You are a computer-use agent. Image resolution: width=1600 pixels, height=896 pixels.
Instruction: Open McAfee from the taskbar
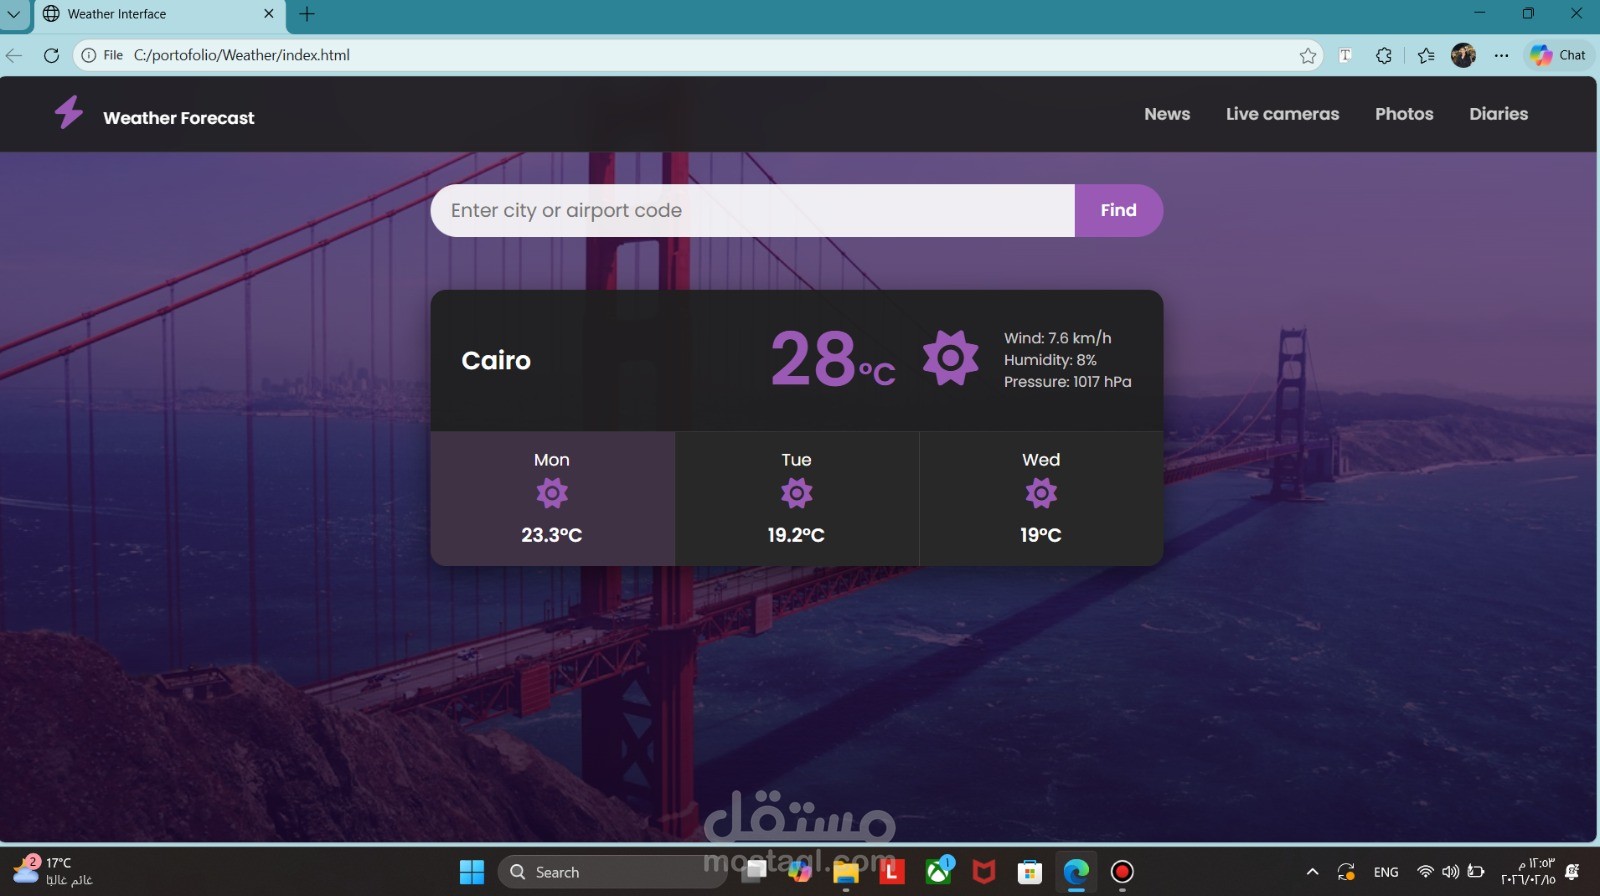pyautogui.click(x=984, y=872)
